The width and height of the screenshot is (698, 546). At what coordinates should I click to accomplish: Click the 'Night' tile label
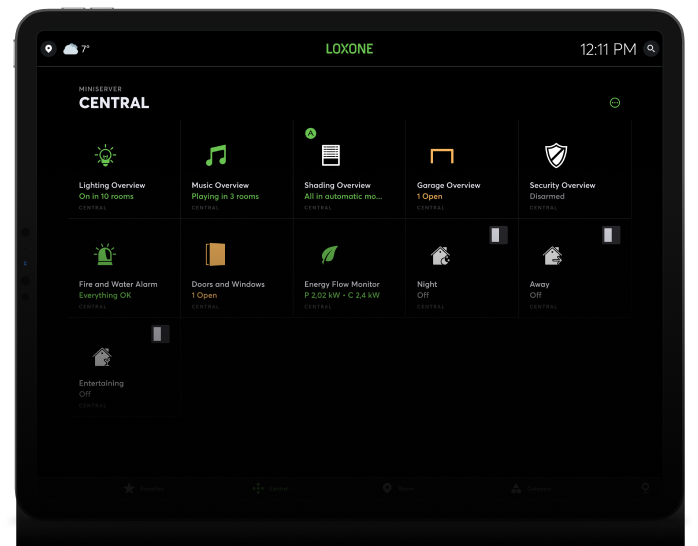[x=427, y=284]
